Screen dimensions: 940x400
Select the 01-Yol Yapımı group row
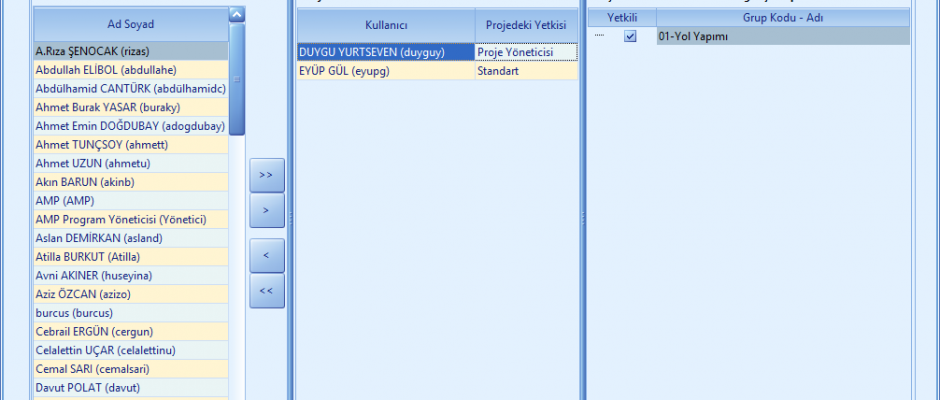click(783, 36)
